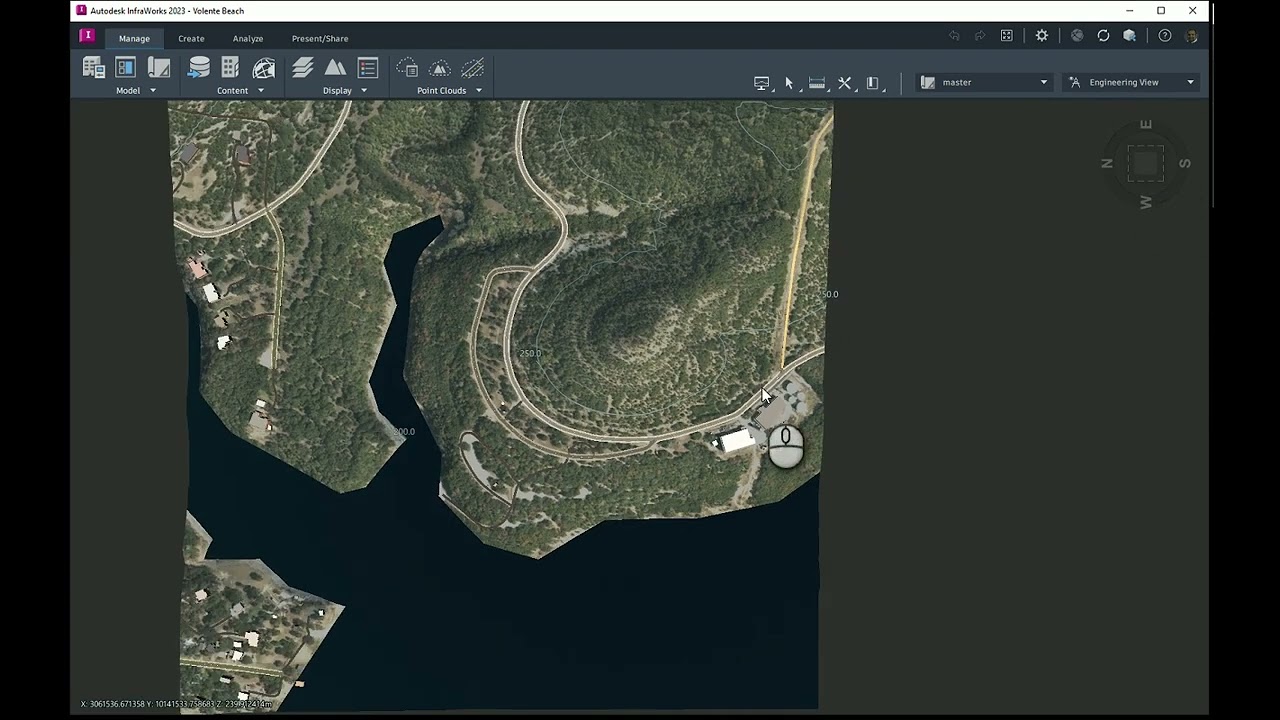The image size is (1280, 720).
Task: Choose the Select arrow tool
Action: pos(789,83)
